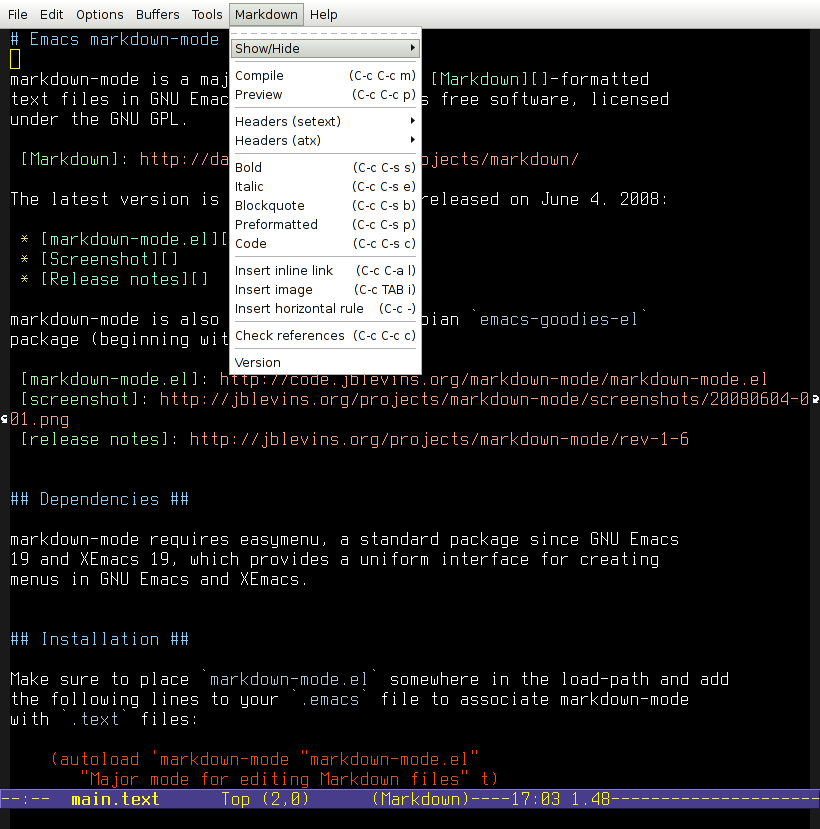The width and height of the screenshot is (820, 829).
Task: Click the '[screenshot]:' definition label
Action: tap(85, 399)
